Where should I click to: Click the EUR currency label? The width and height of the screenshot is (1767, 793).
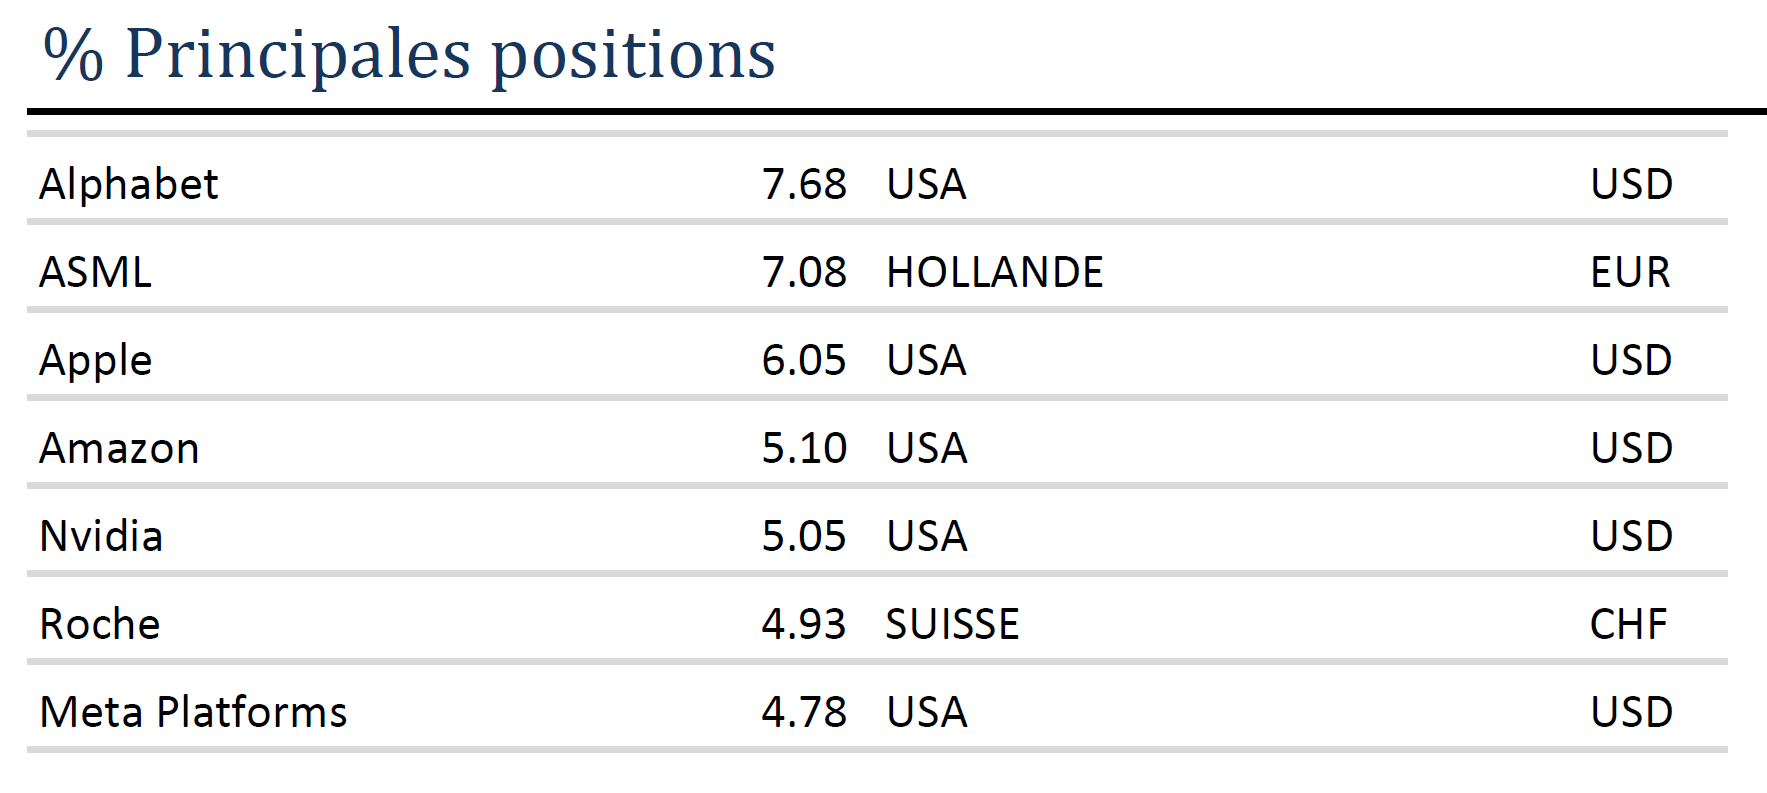point(1630,272)
